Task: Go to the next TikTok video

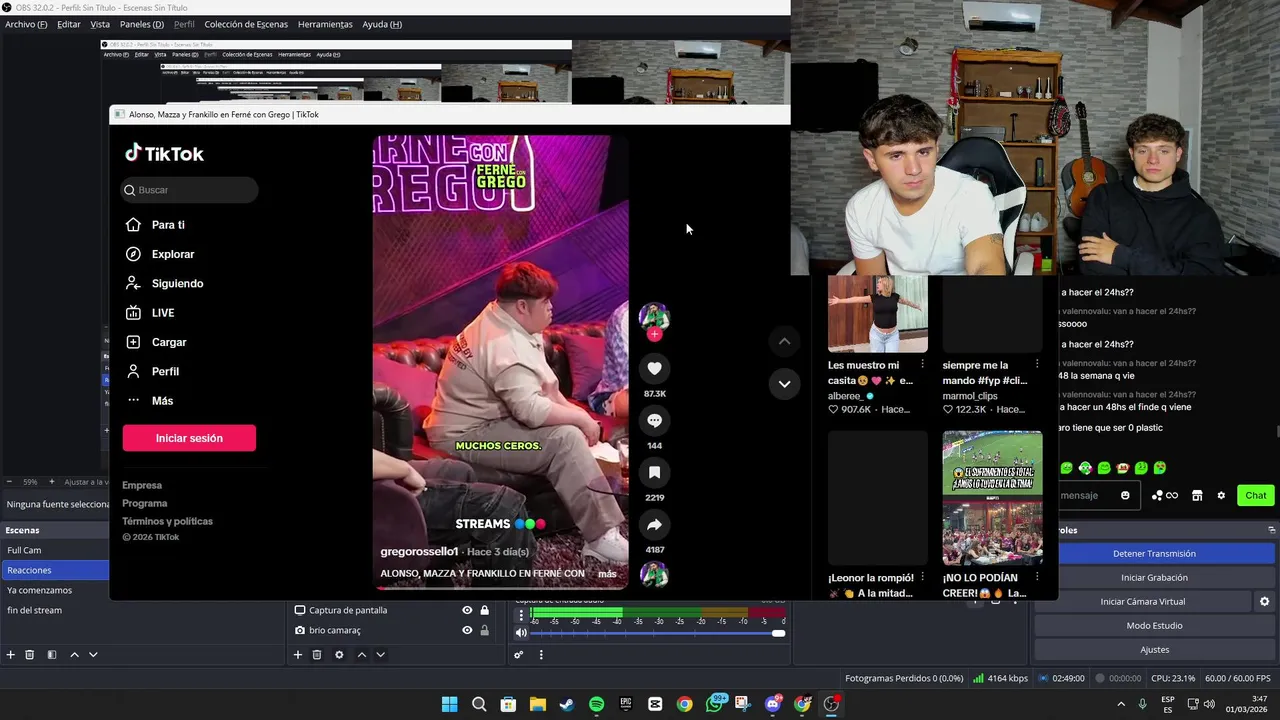Action: coord(784,384)
